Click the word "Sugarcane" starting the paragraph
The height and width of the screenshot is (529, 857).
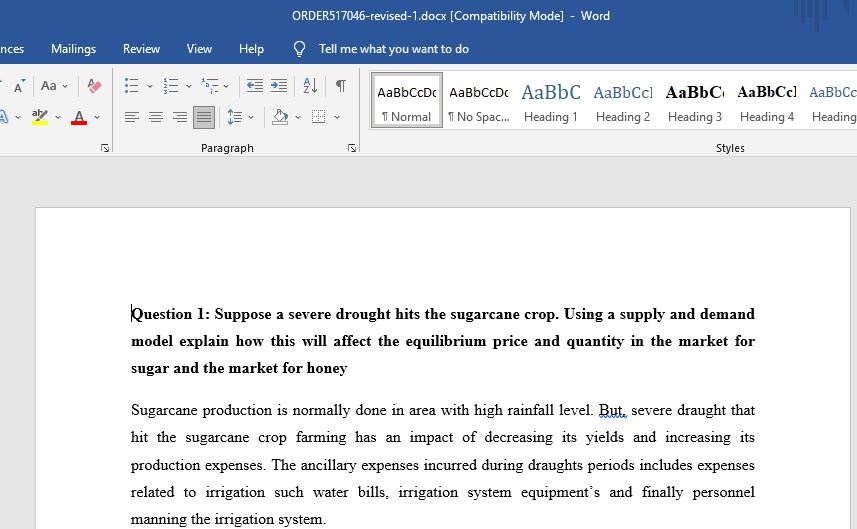point(164,410)
